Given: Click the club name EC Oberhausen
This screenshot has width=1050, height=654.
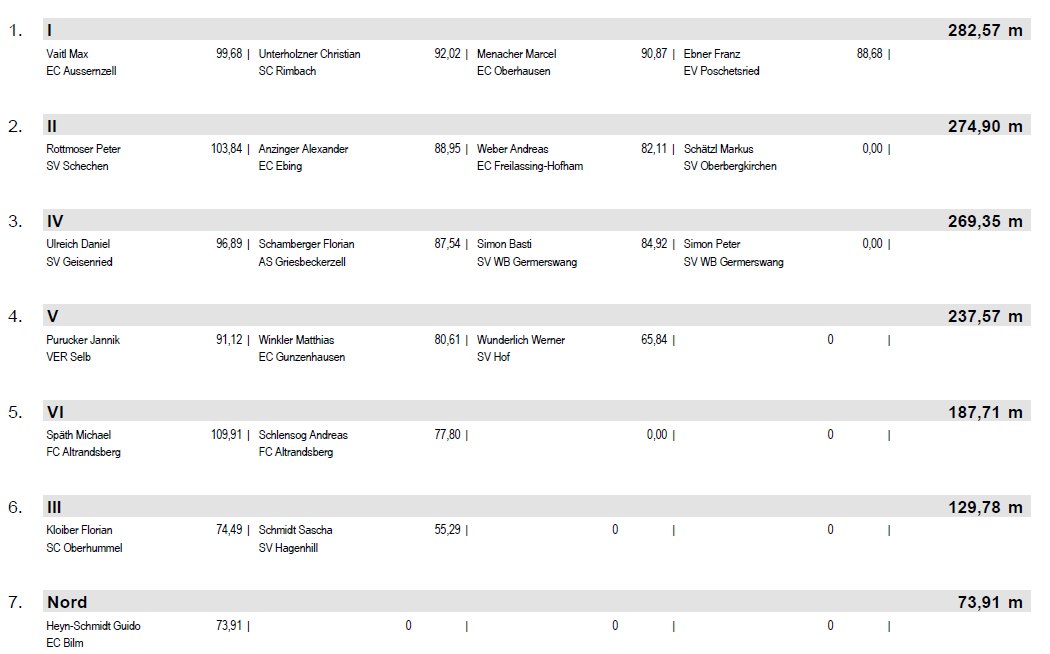Looking at the screenshot, I should [514, 71].
